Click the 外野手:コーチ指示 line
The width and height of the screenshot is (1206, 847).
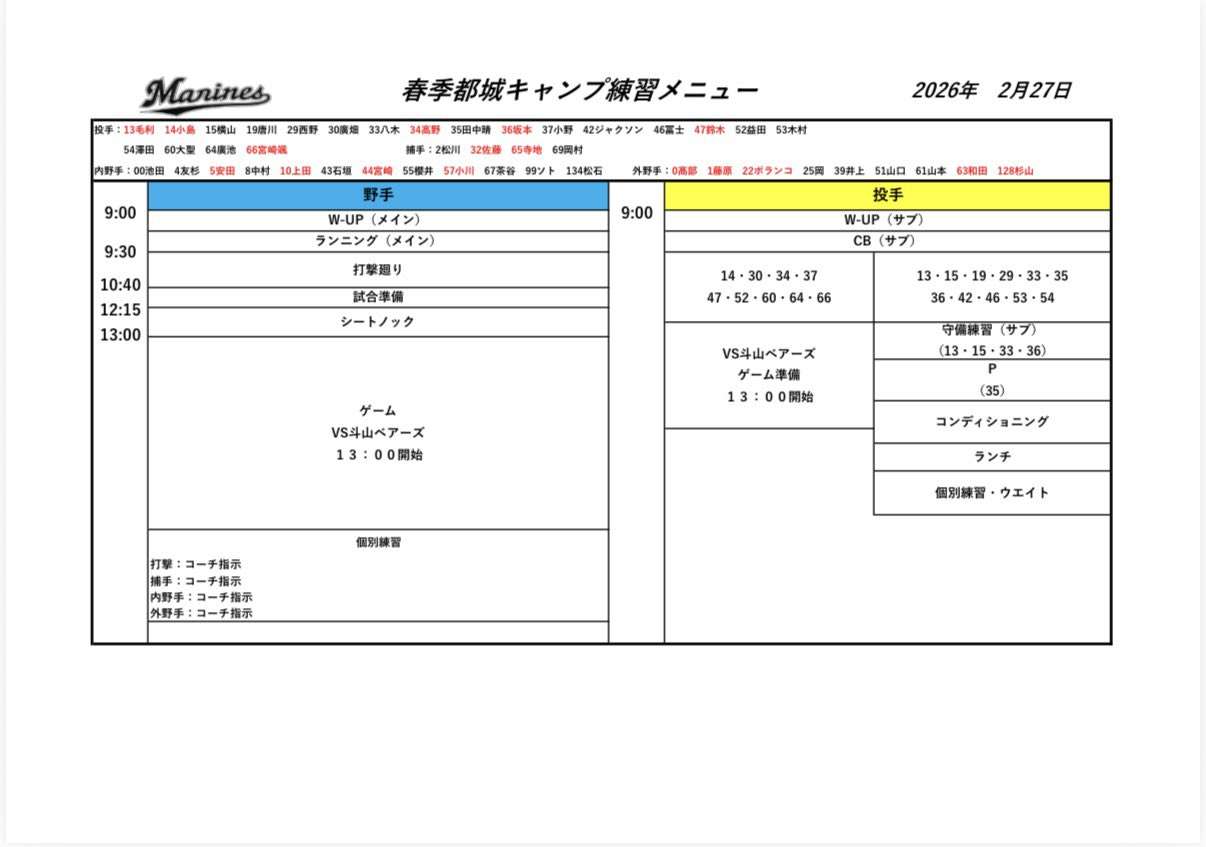(x=201, y=613)
